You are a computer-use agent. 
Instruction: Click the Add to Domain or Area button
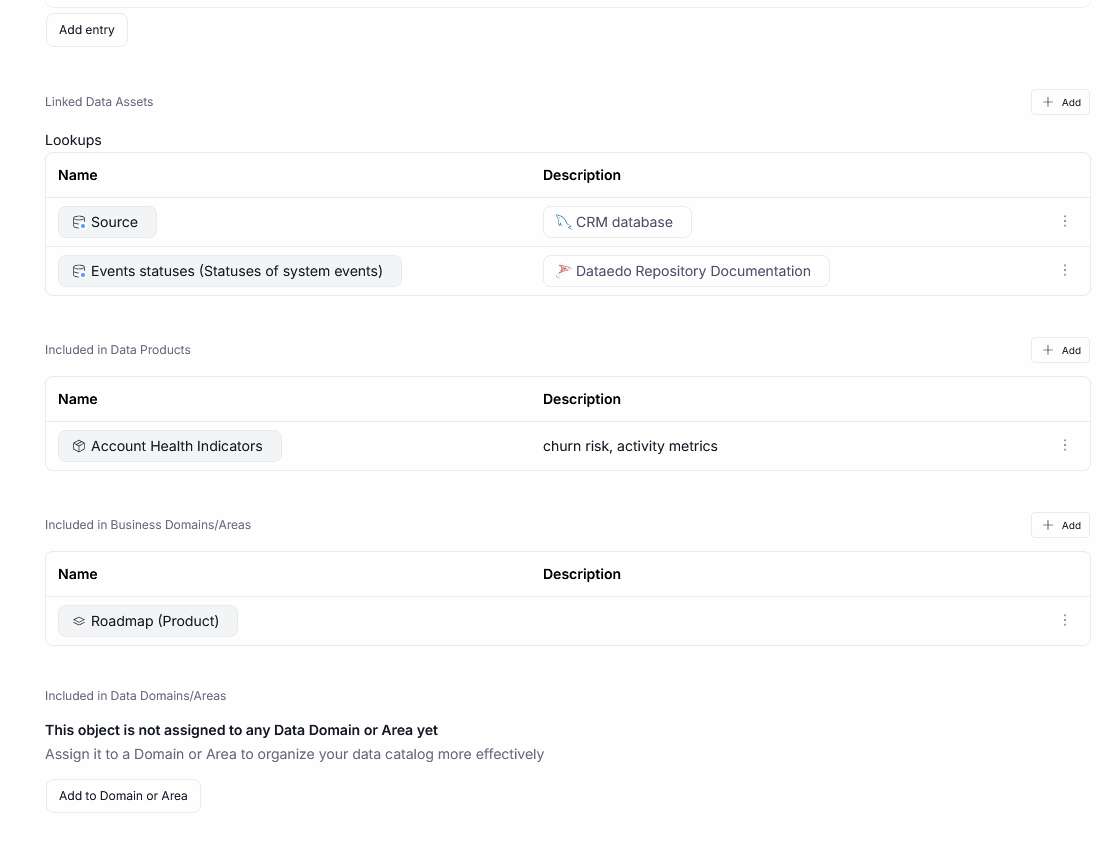(x=123, y=796)
